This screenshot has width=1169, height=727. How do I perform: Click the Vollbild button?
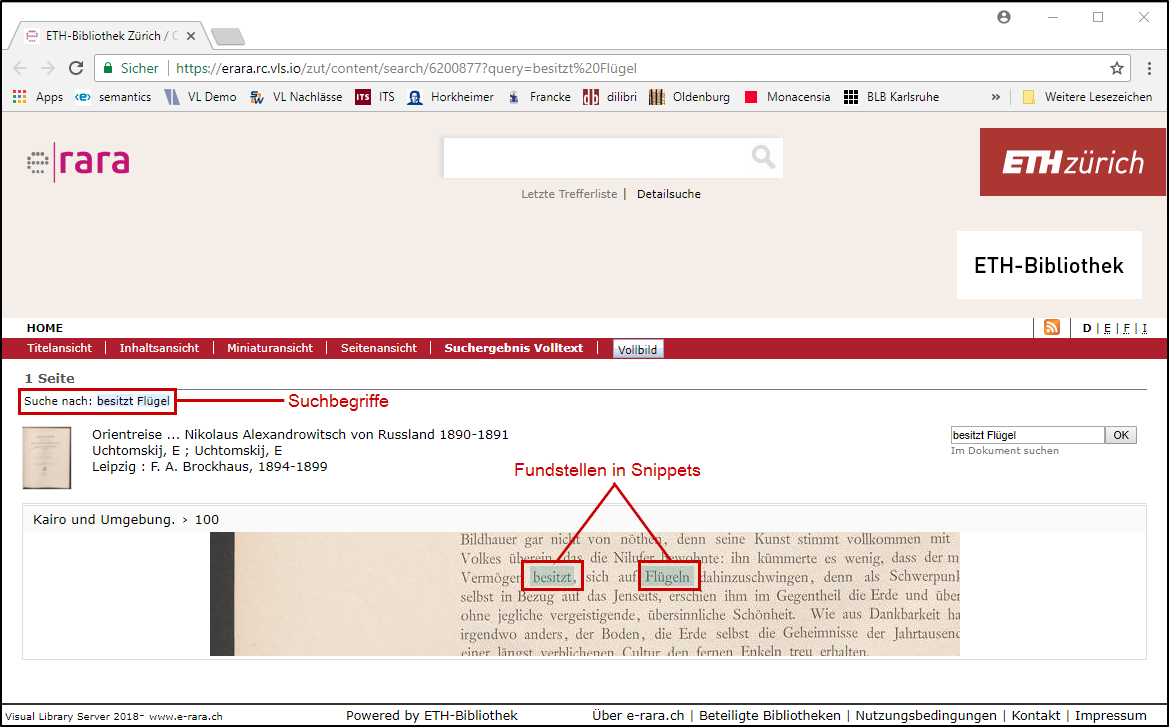[x=637, y=349]
